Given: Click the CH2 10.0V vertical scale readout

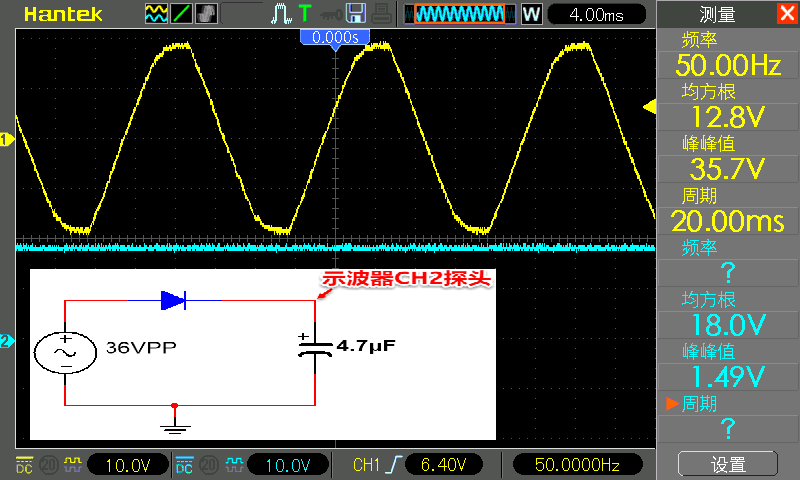Looking at the screenshot, I should click(x=288, y=465).
